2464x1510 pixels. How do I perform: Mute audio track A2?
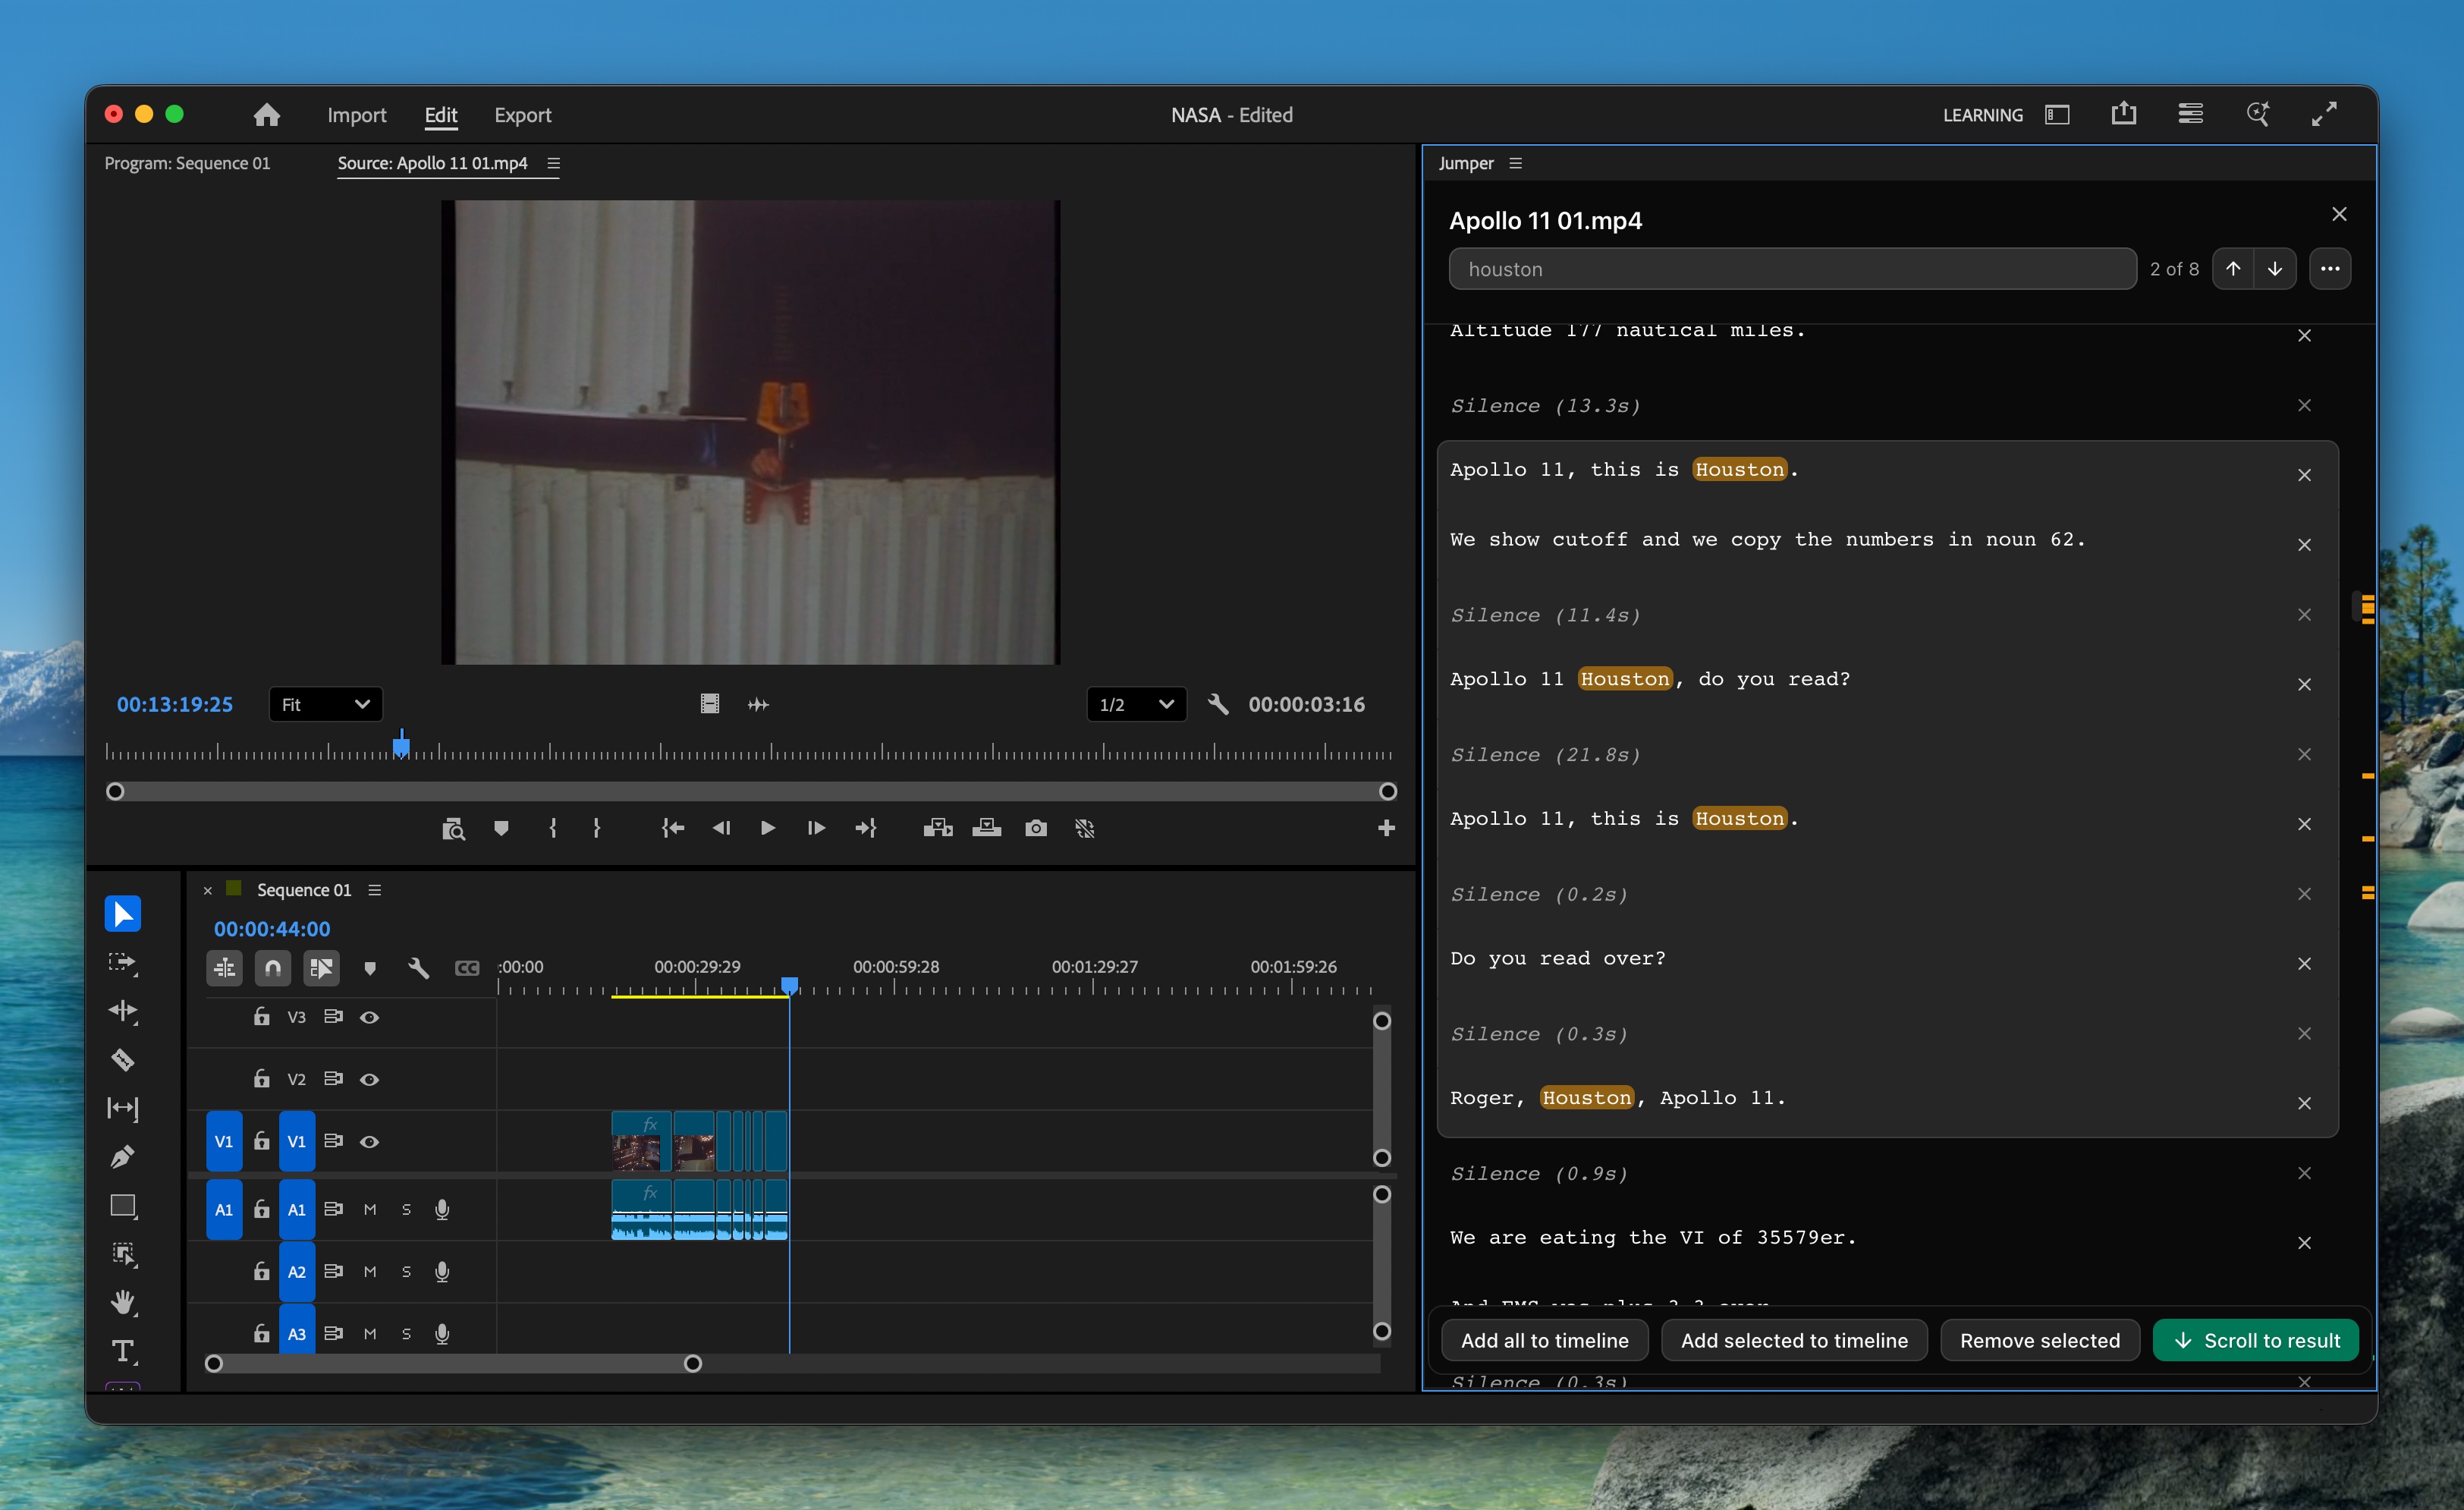[369, 1272]
